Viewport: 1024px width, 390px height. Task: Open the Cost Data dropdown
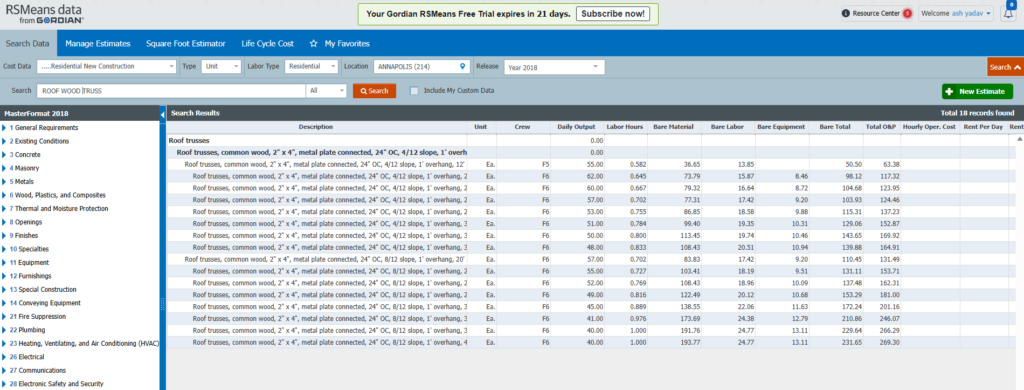tap(106, 67)
